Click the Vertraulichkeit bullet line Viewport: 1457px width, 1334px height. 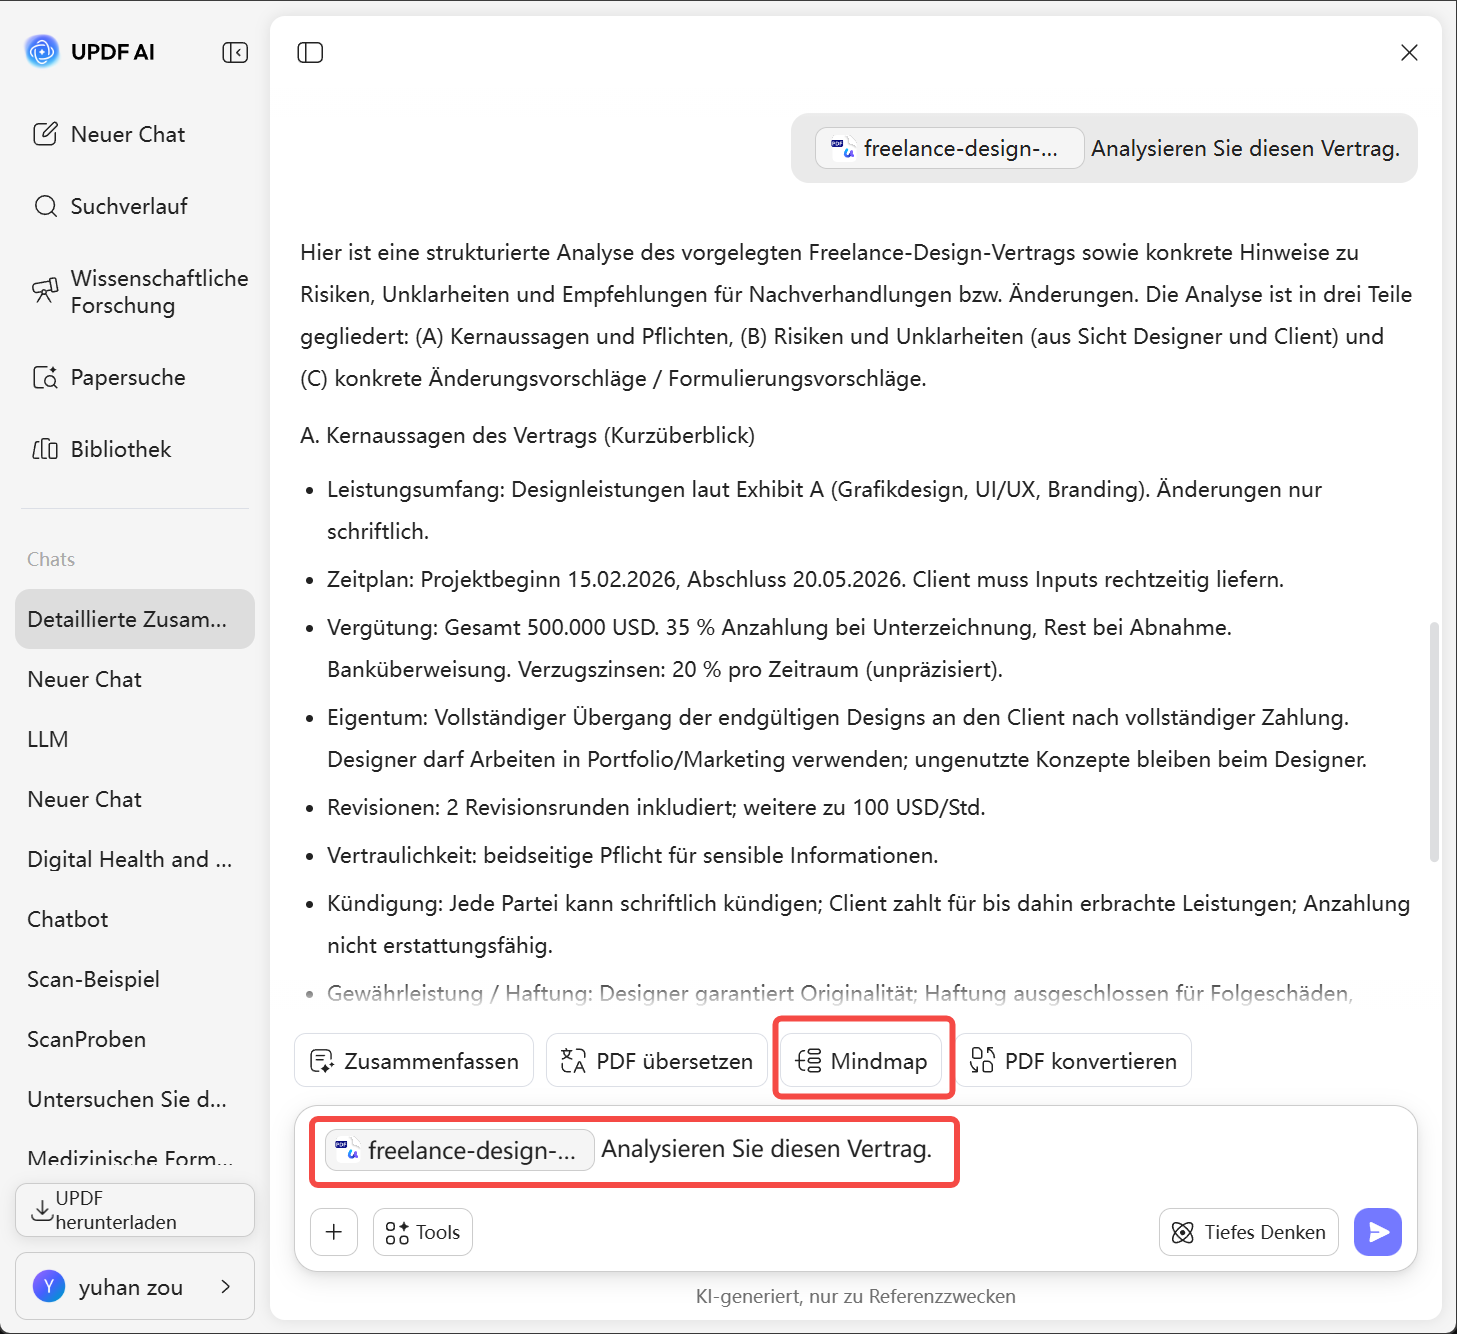633,855
